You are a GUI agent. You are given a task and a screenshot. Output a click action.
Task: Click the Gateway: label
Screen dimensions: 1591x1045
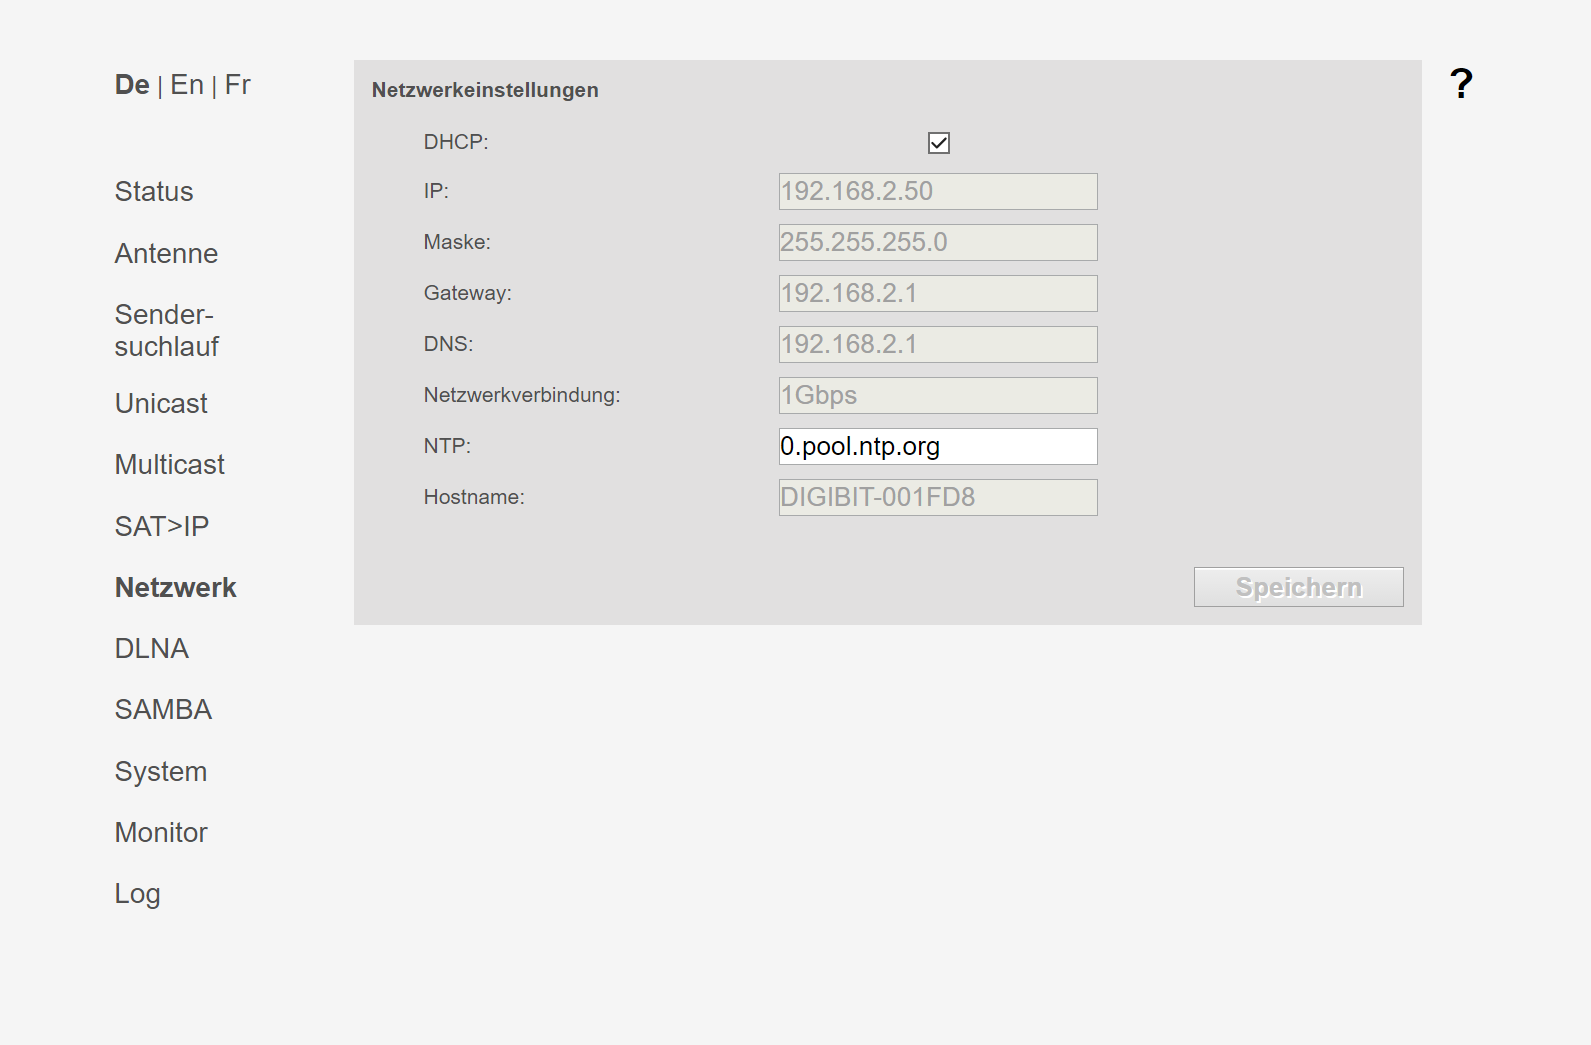click(467, 293)
